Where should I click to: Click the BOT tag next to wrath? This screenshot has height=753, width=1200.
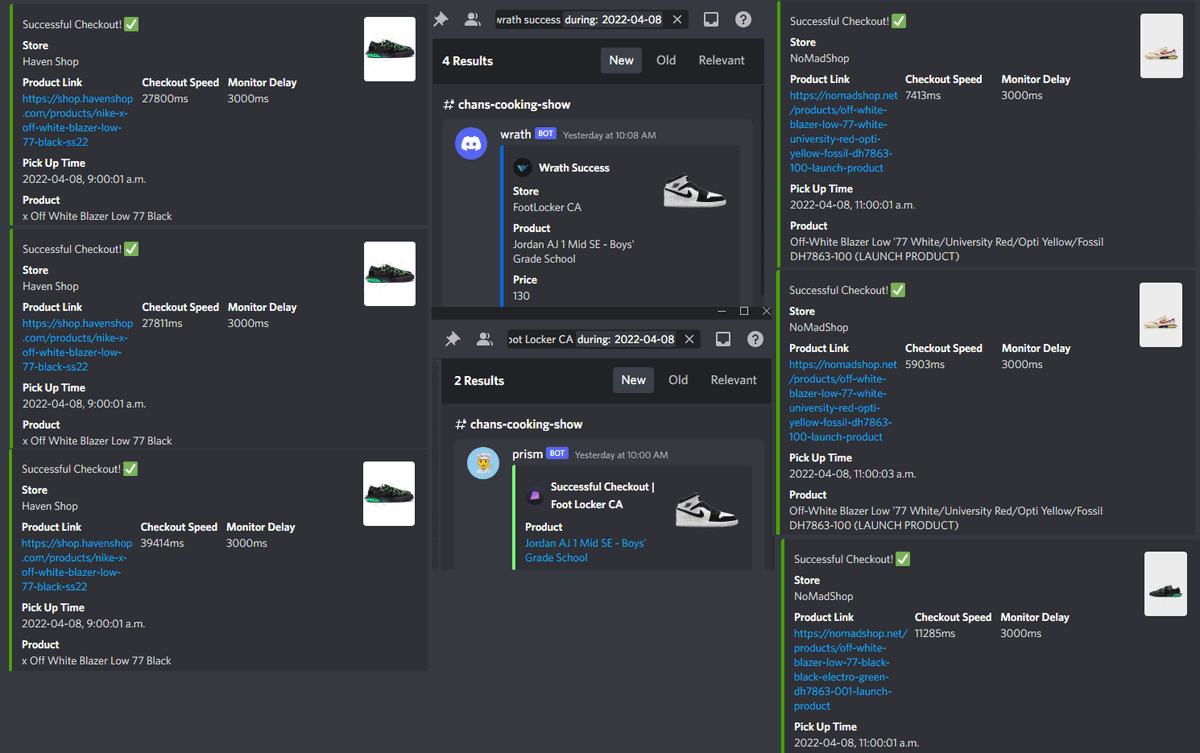546,134
